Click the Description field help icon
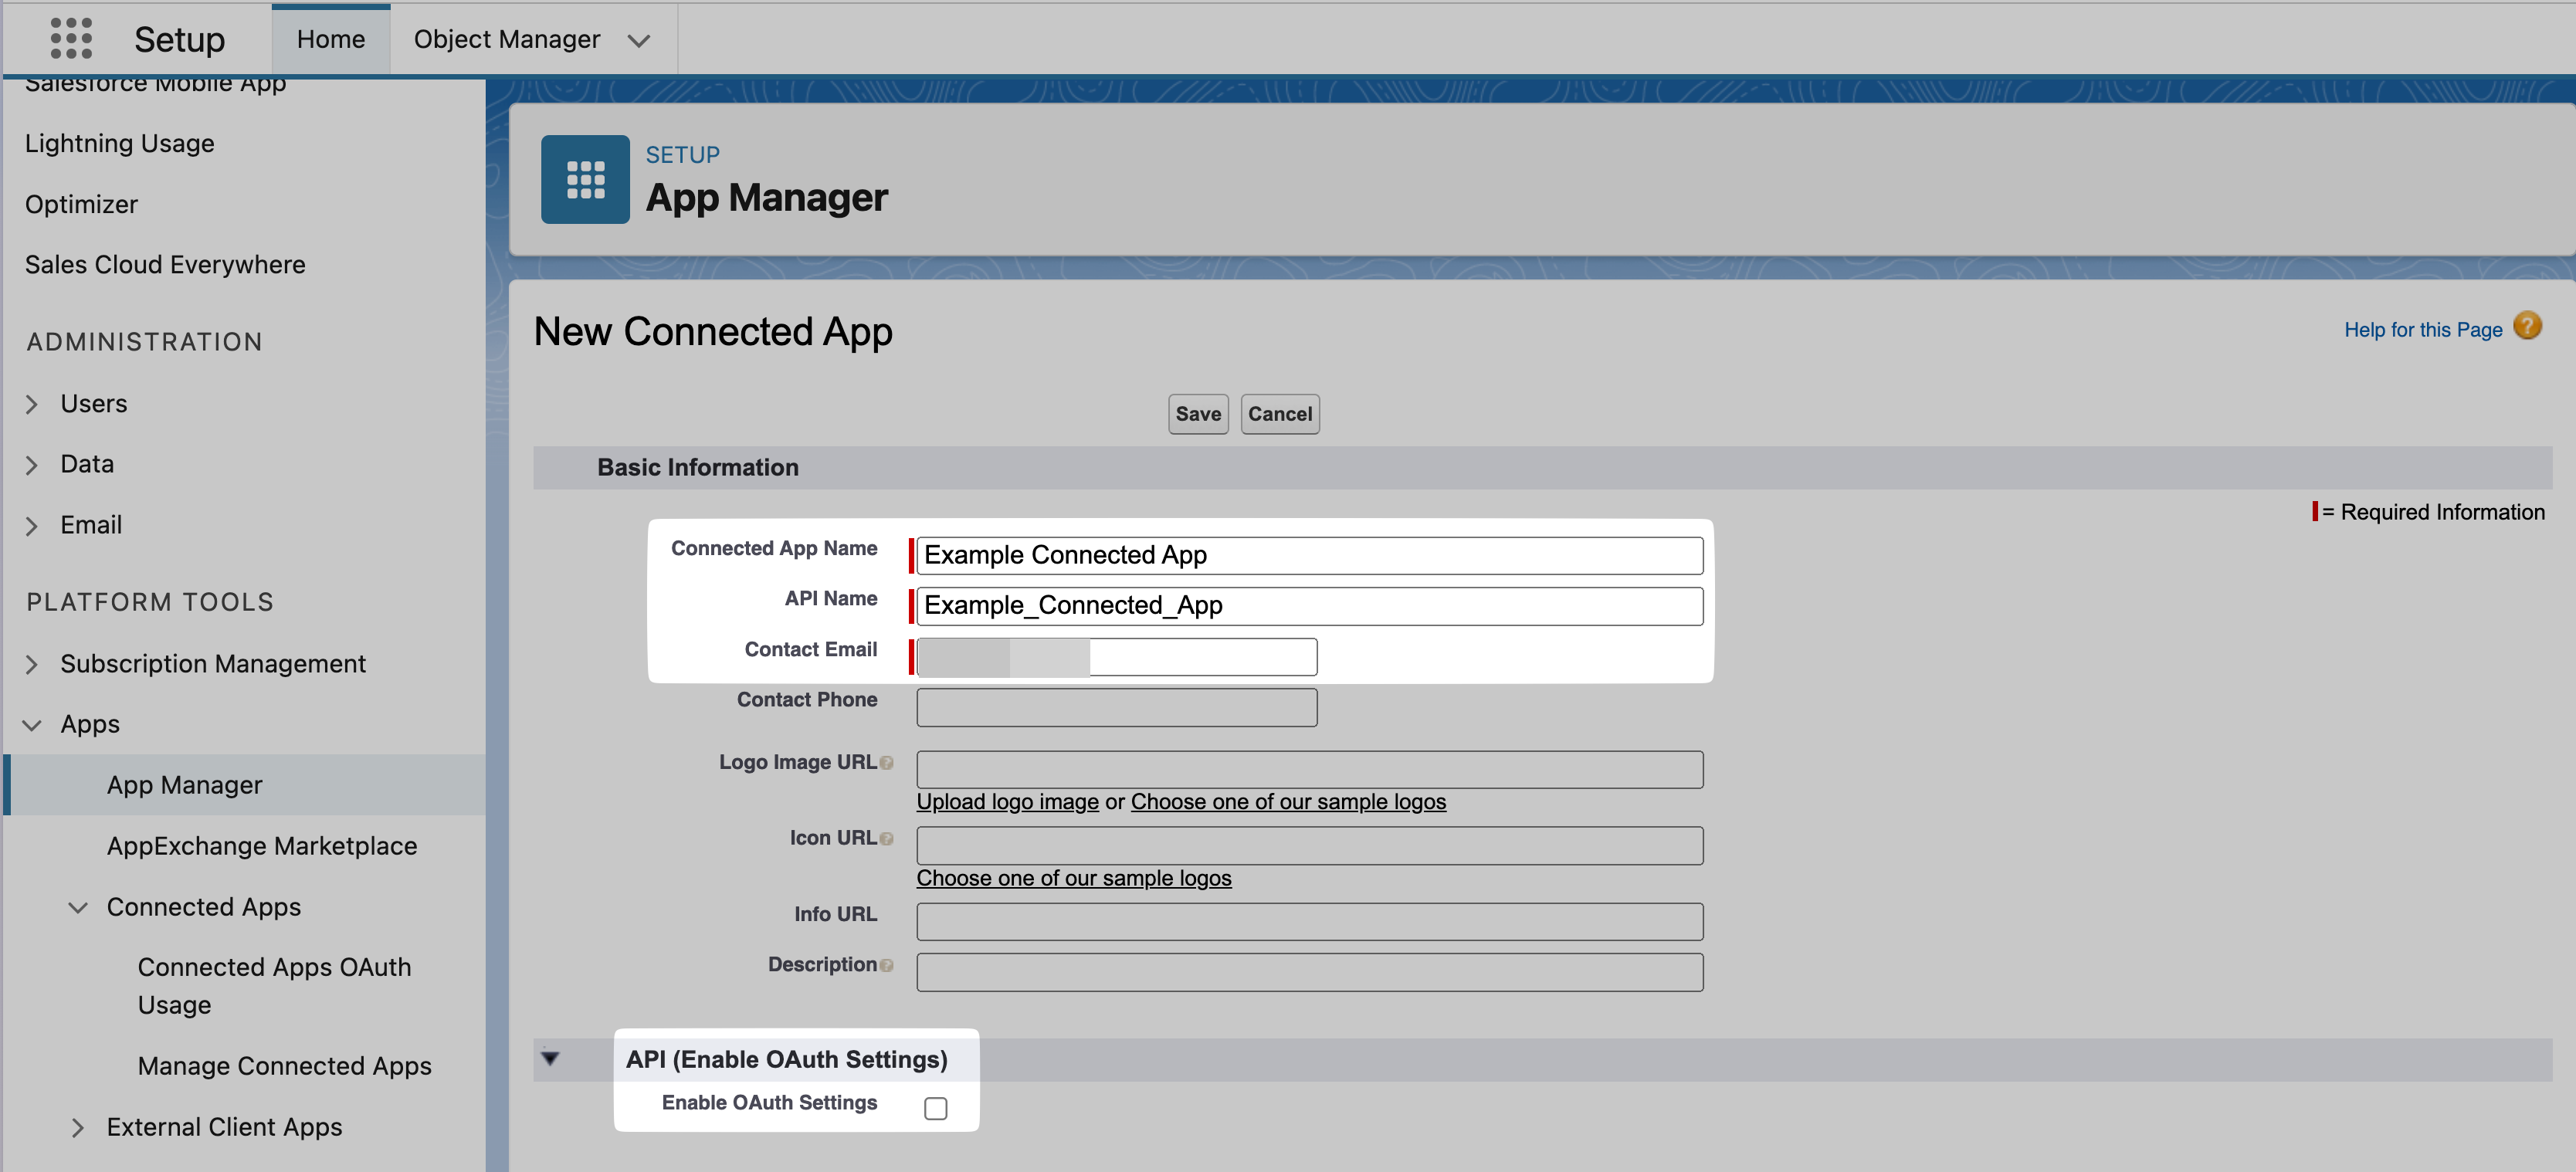The height and width of the screenshot is (1172, 2576). point(886,966)
